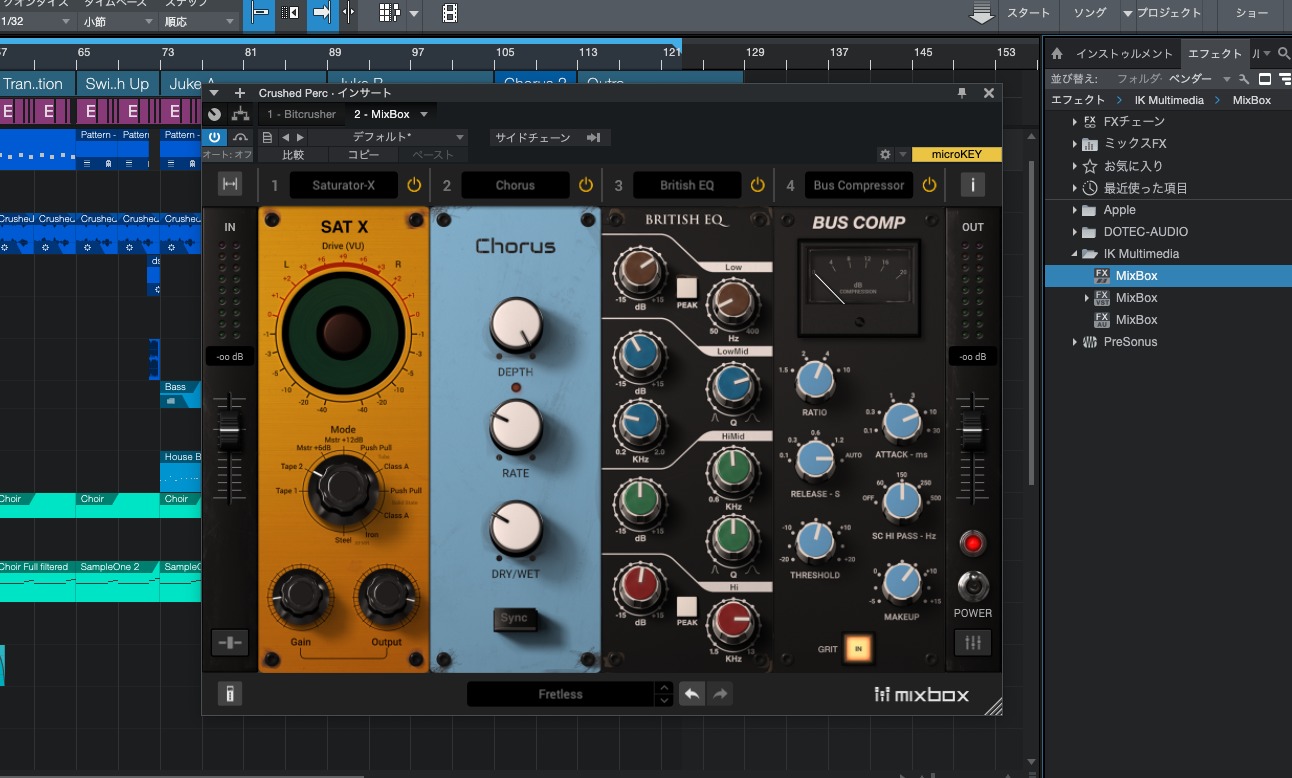The width and height of the screenshot is (1292, 778).
Task: Toggle the Hi band PEAK switch
Action: (x=686, y=606)
